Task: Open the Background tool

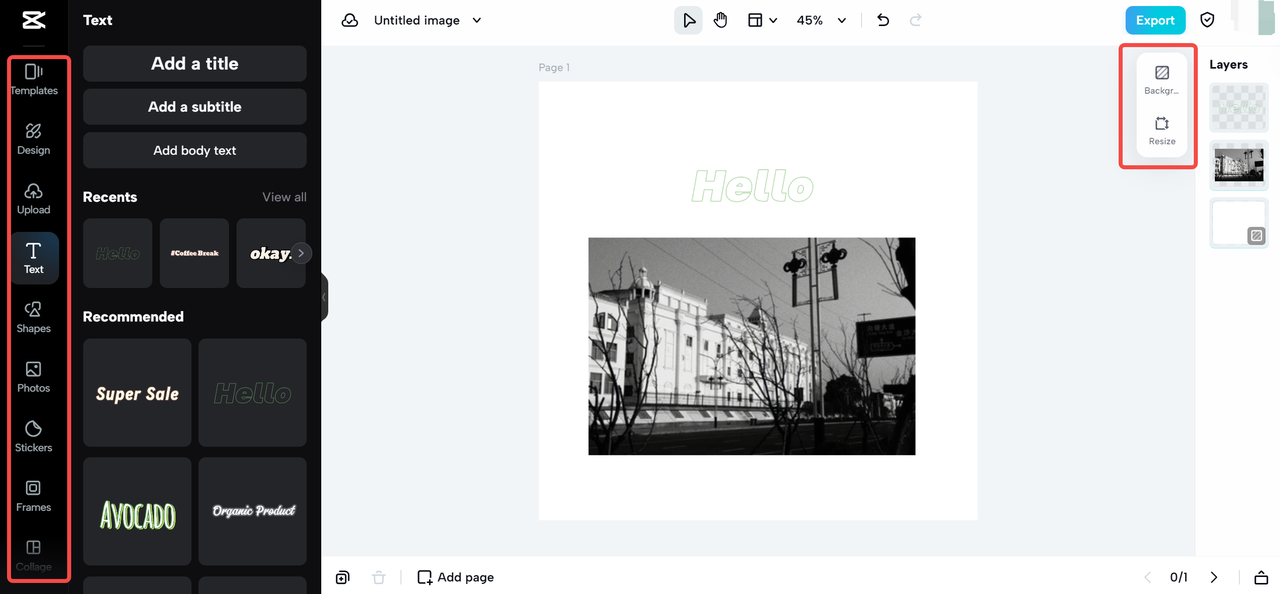Action: point(1162,80)
